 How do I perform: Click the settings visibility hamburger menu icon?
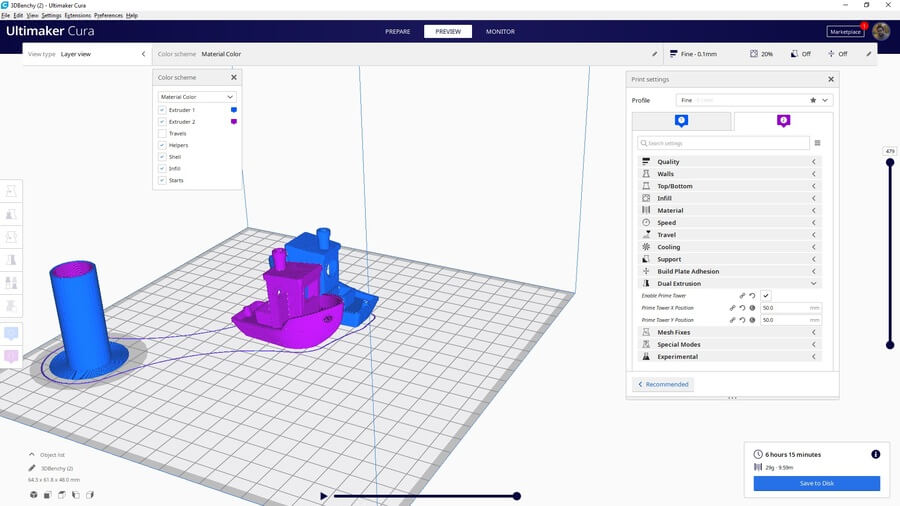[817, 143]
